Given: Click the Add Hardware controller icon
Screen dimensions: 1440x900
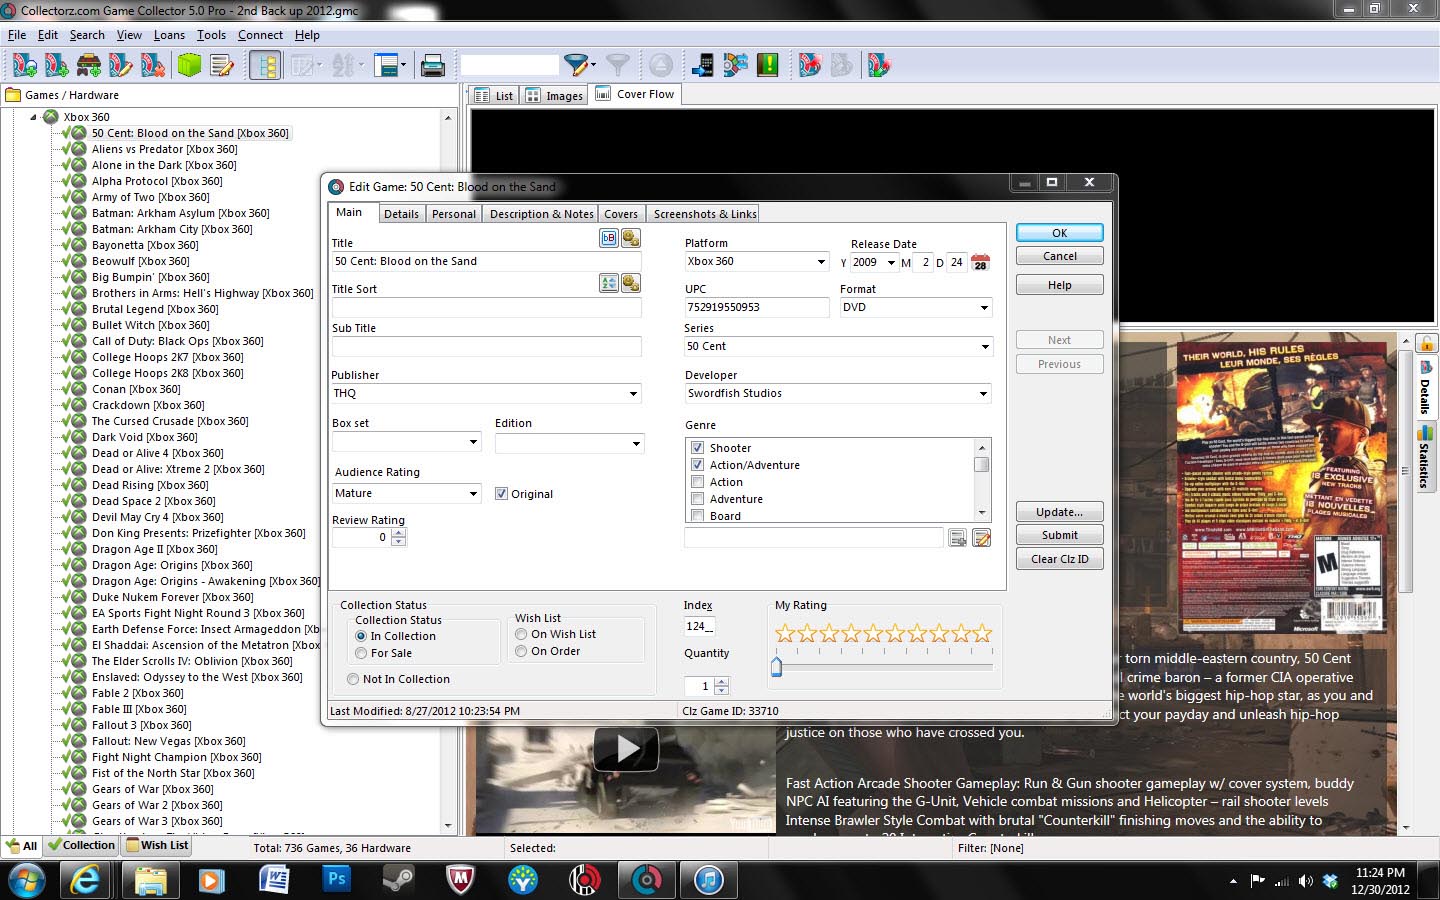Looking at the screenshot, I should (89, 66).
